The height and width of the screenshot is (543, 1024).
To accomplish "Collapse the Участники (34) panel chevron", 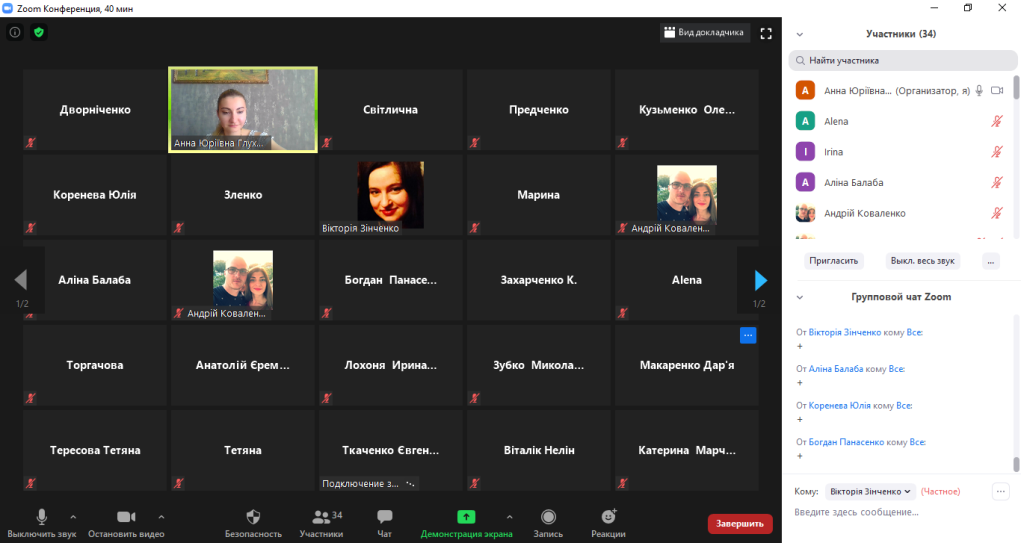I will pyautogui.click(x=799, y=34).
